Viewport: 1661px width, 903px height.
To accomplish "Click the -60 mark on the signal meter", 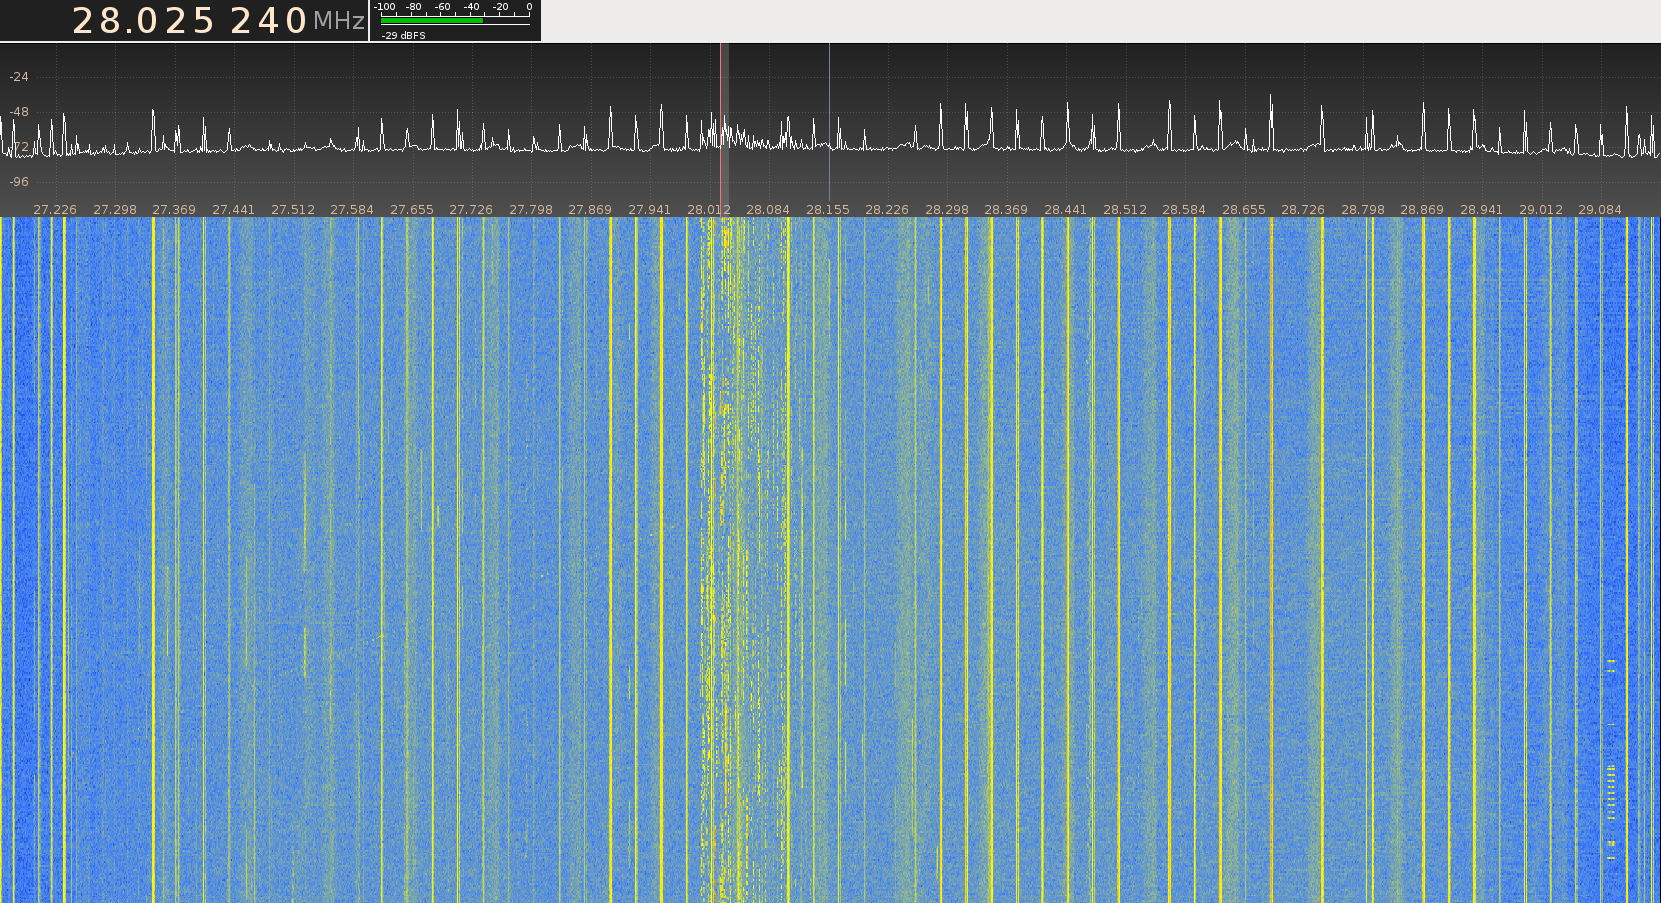I will (442, 7).
